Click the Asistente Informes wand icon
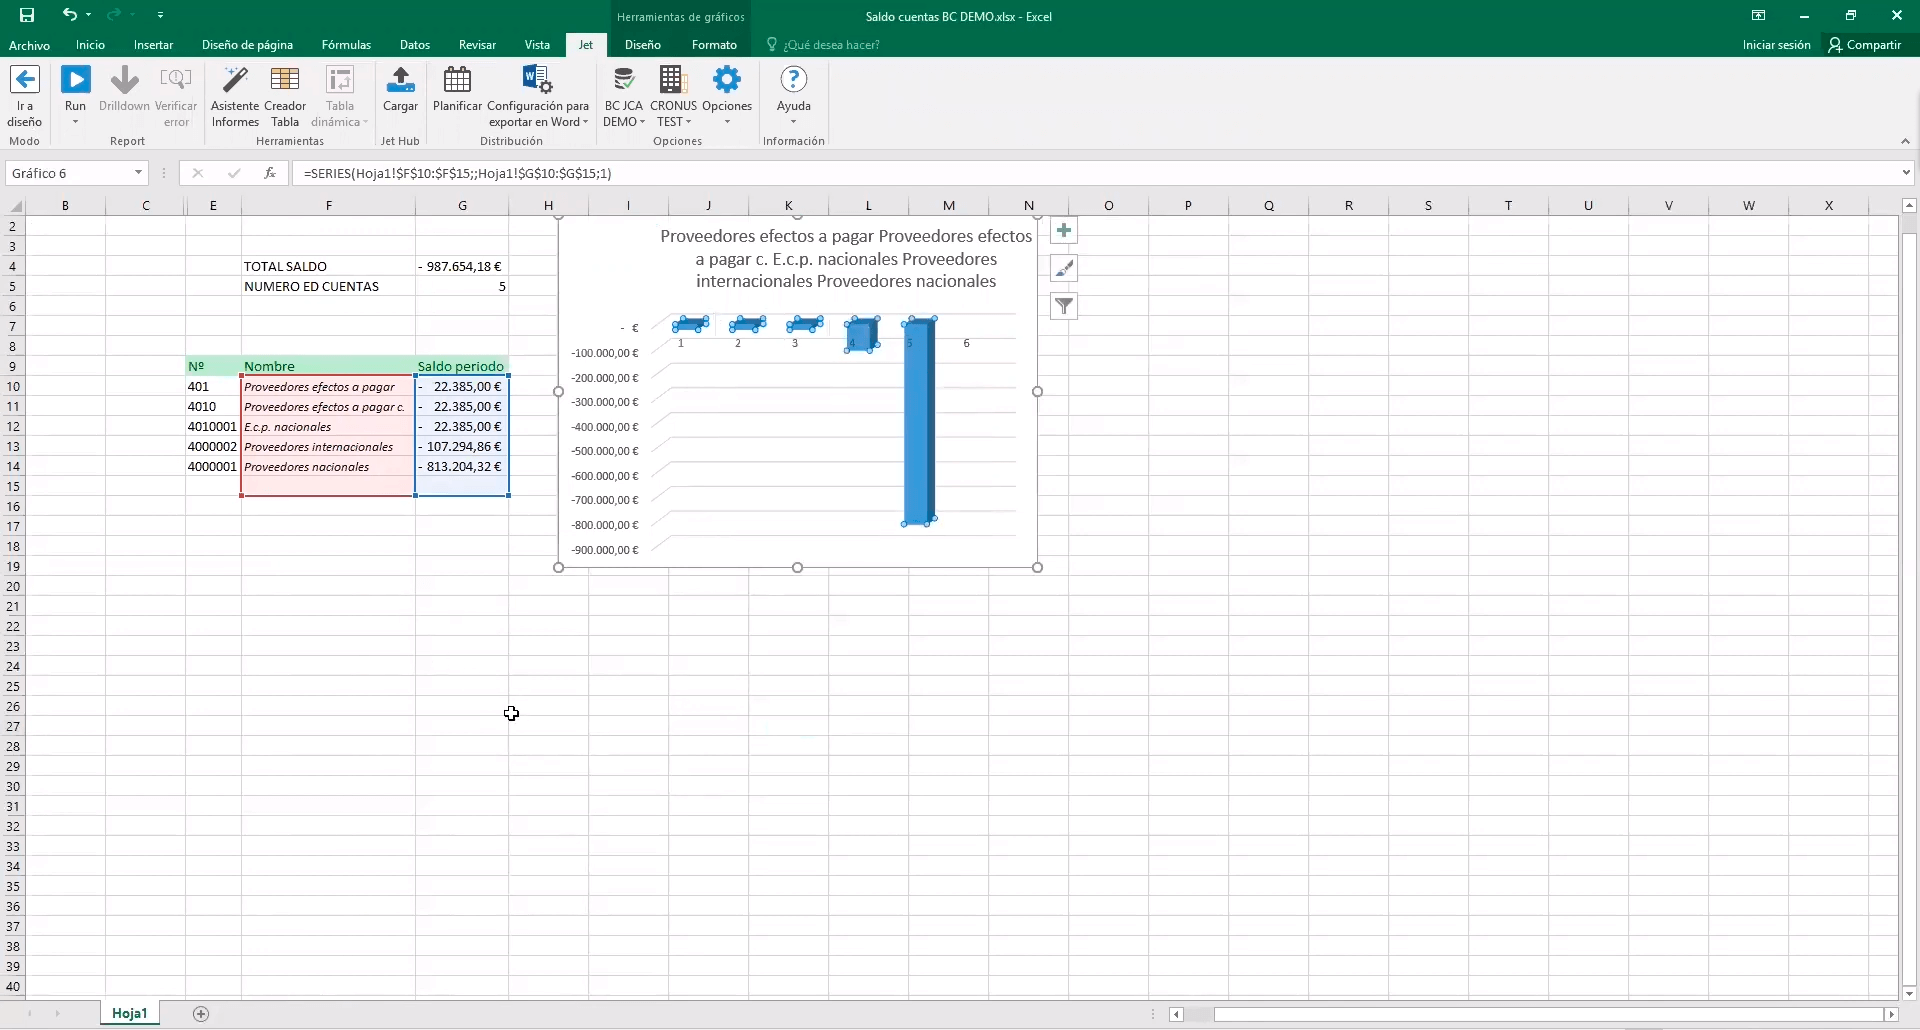1920x1030 pixels. (x=235, y=80)
